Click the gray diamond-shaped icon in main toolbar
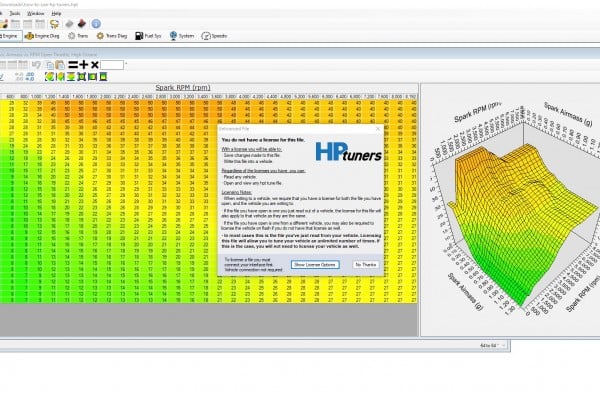The width and height of the screenshot is (600, 400). [x=69, y=24]
